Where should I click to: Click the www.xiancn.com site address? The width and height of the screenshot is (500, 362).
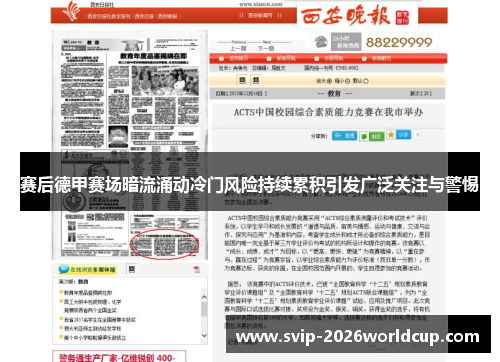click(260, 4)
